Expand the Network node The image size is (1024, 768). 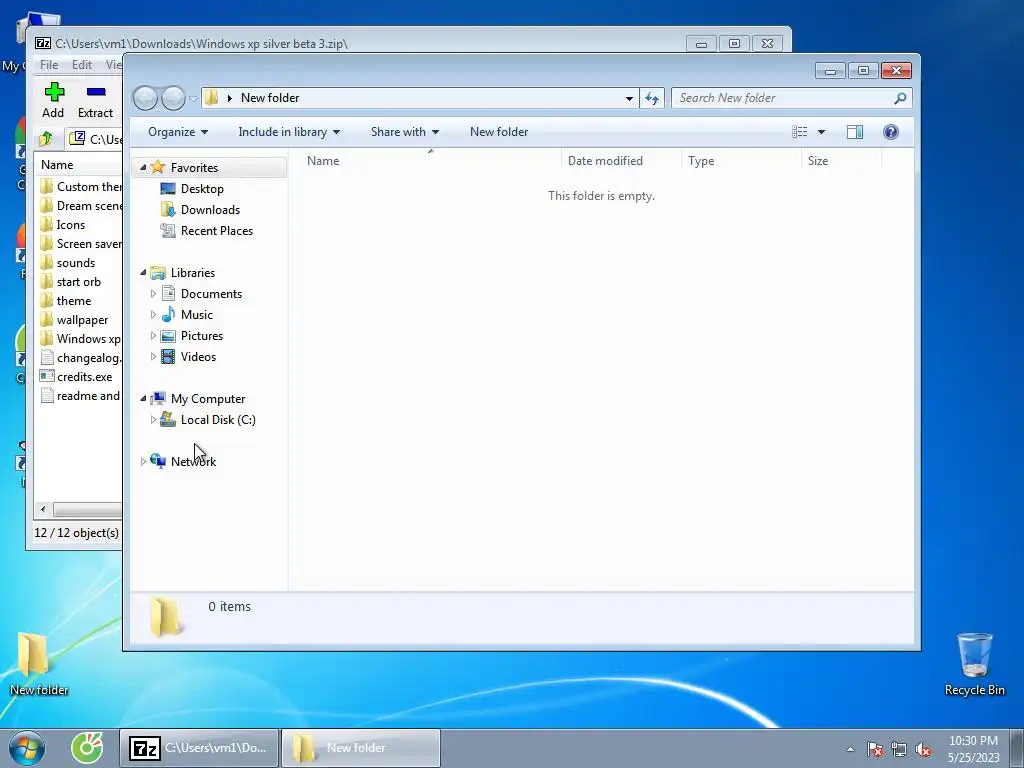tap(143, 462)
